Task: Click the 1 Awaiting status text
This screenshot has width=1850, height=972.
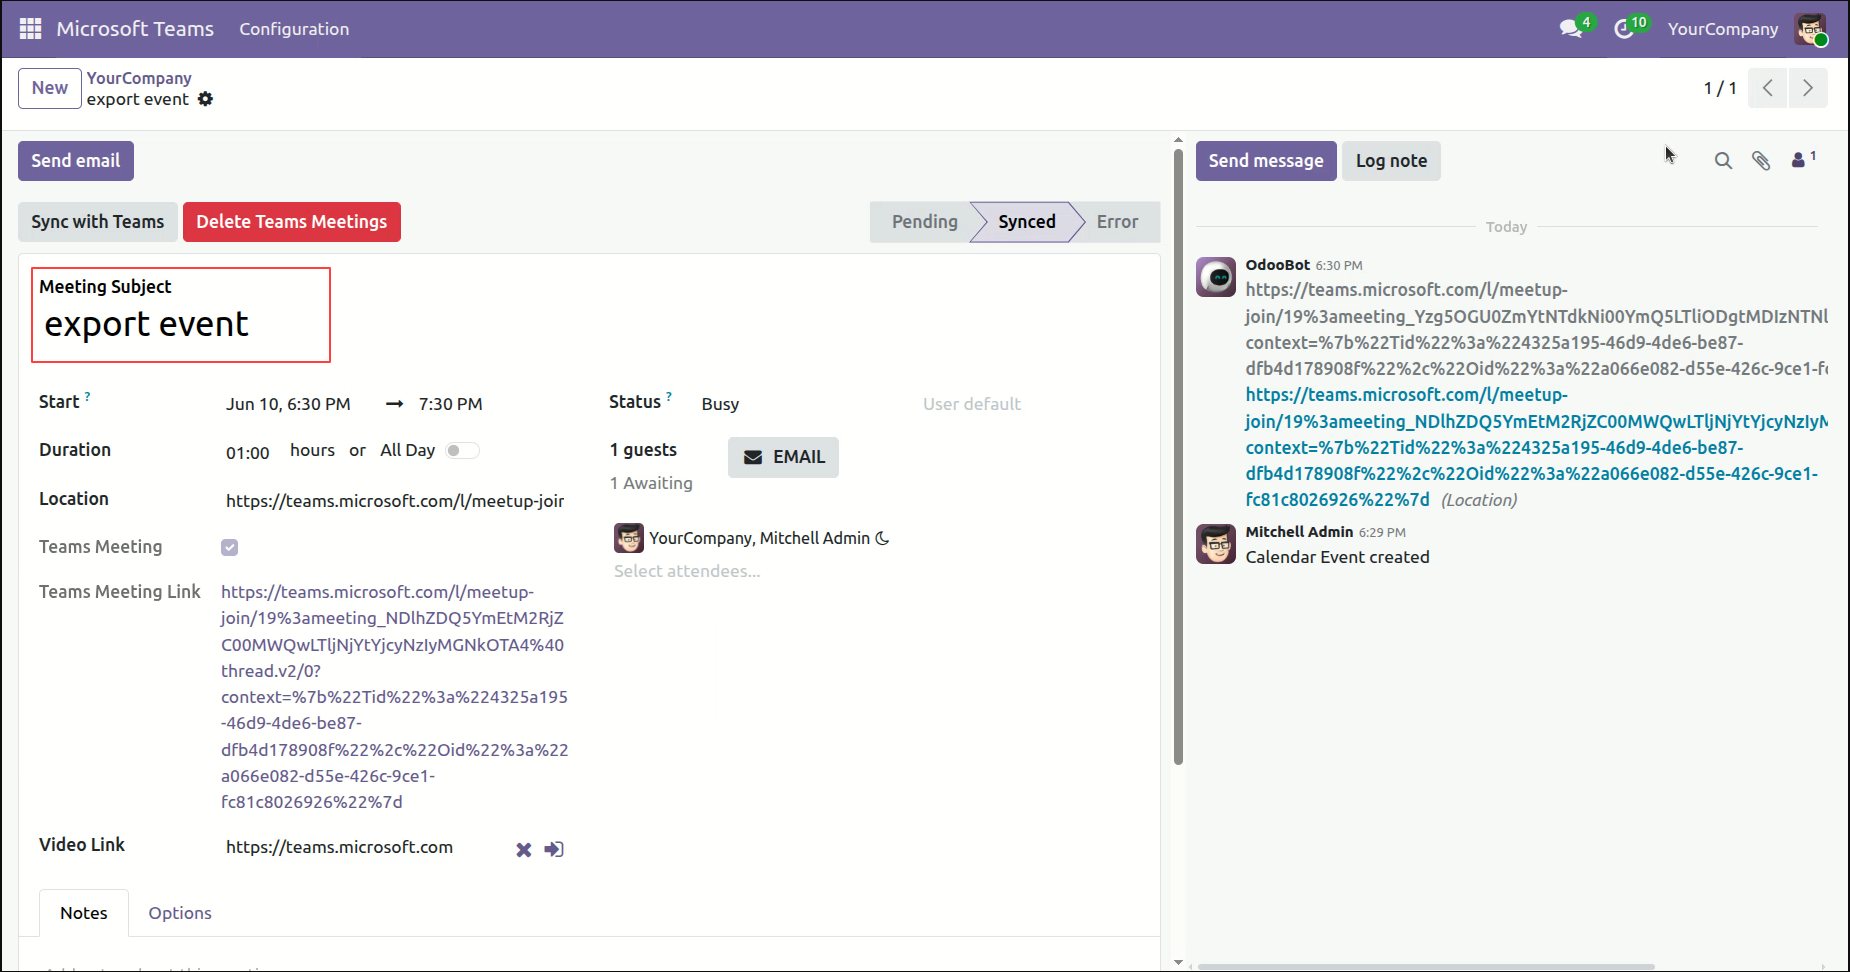Action: (651, 483)
